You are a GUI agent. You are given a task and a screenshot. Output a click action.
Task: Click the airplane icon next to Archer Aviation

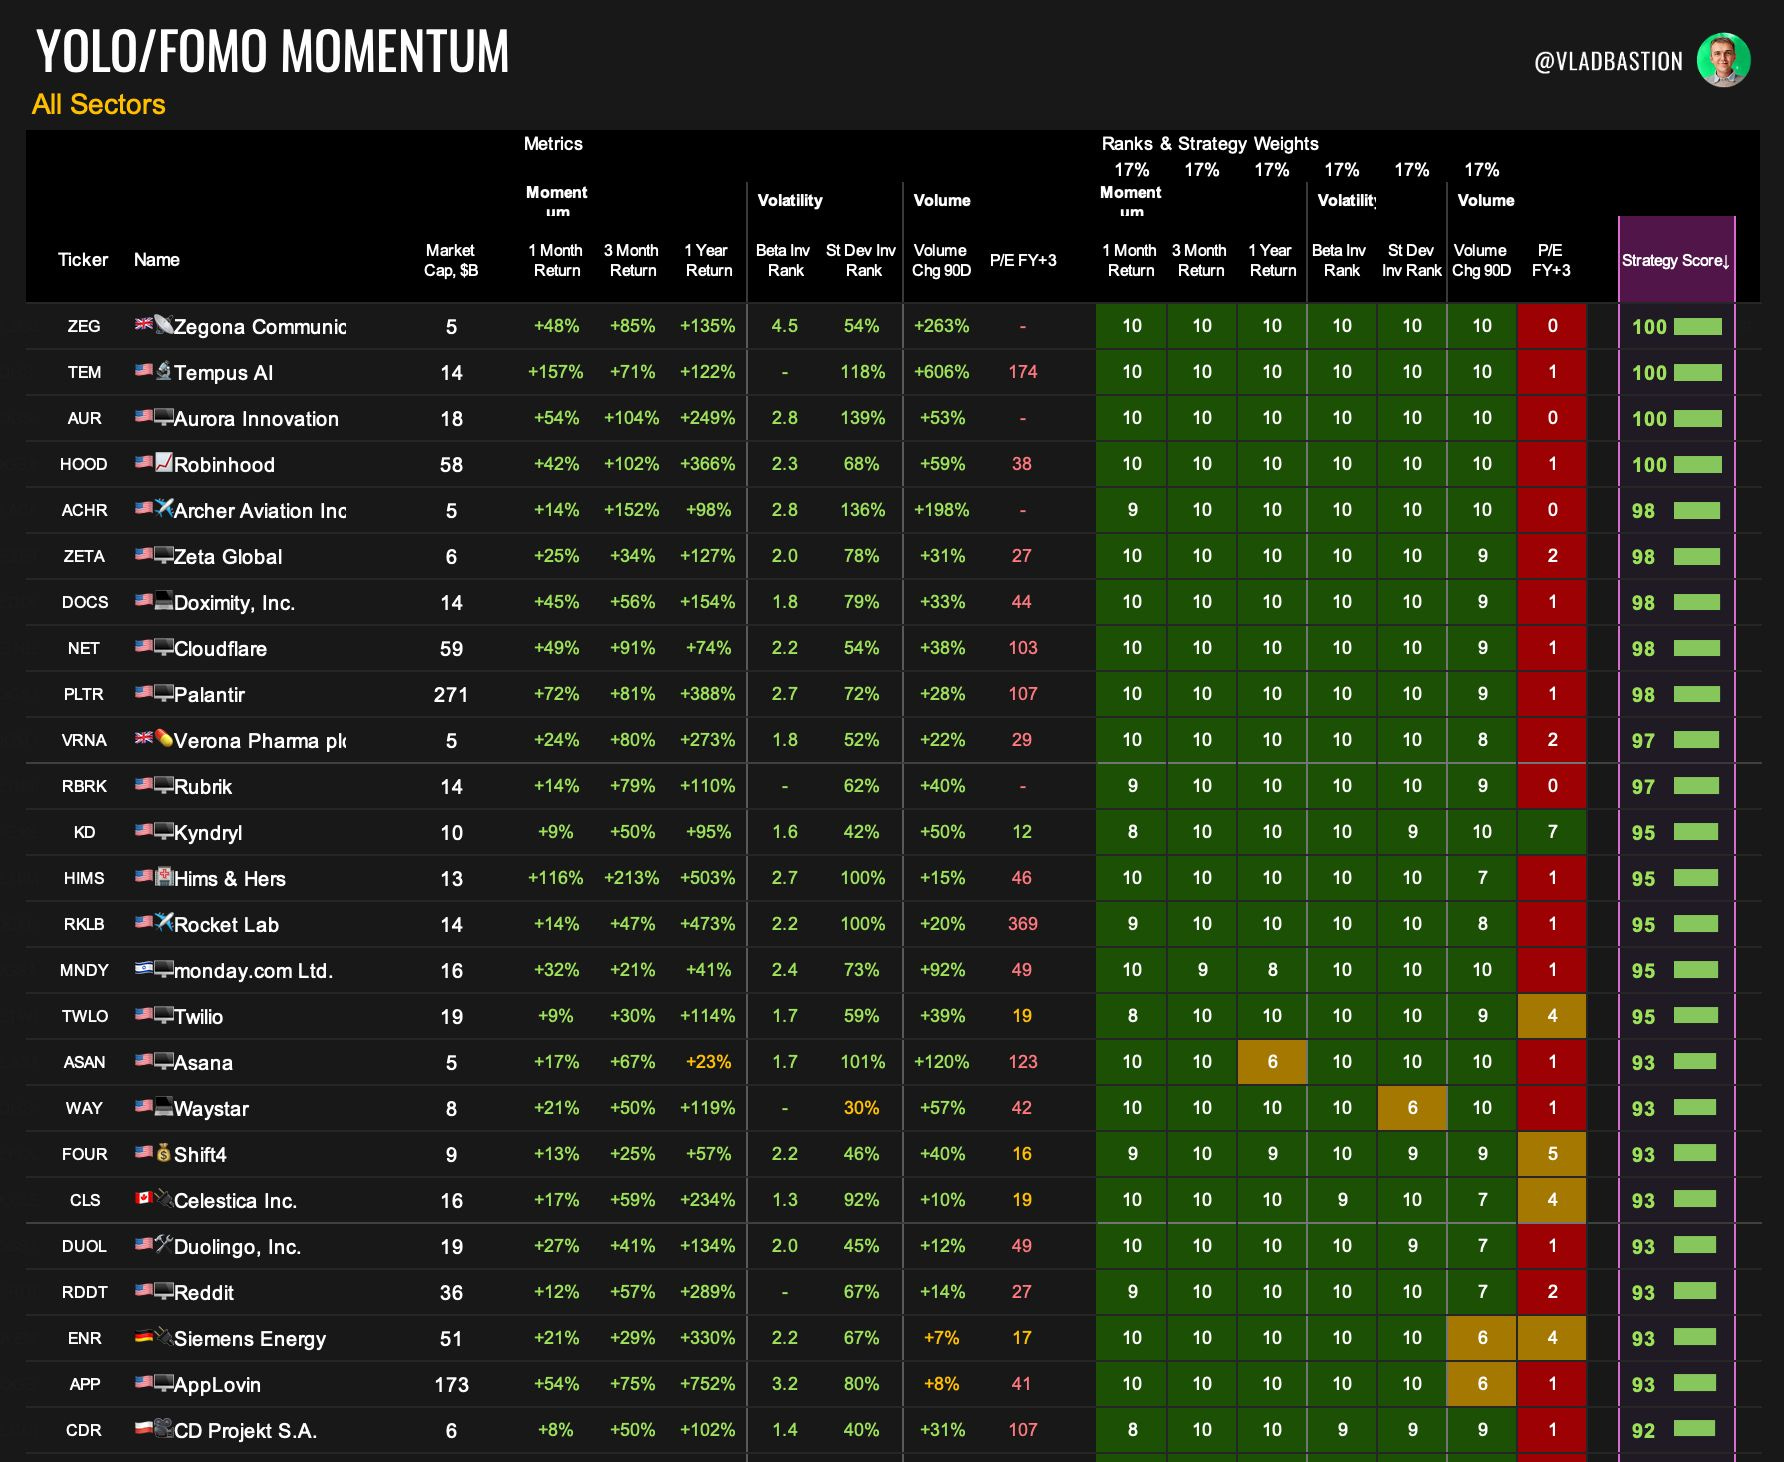[x=164, y=508]
